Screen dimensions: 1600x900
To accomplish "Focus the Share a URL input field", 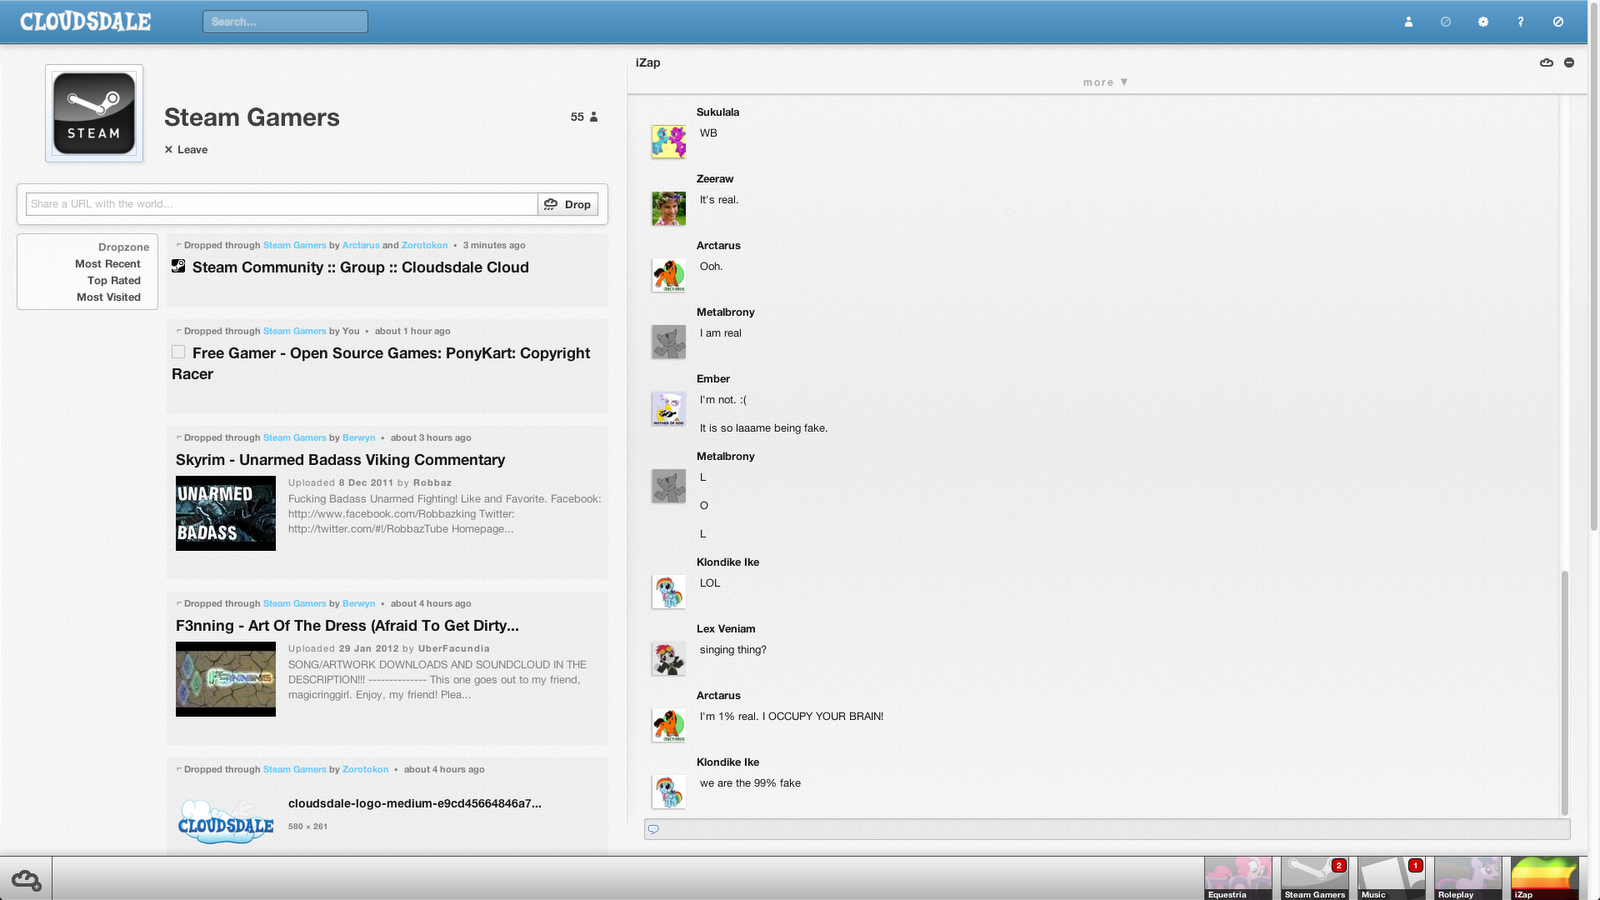I will (x=282, y=204).
